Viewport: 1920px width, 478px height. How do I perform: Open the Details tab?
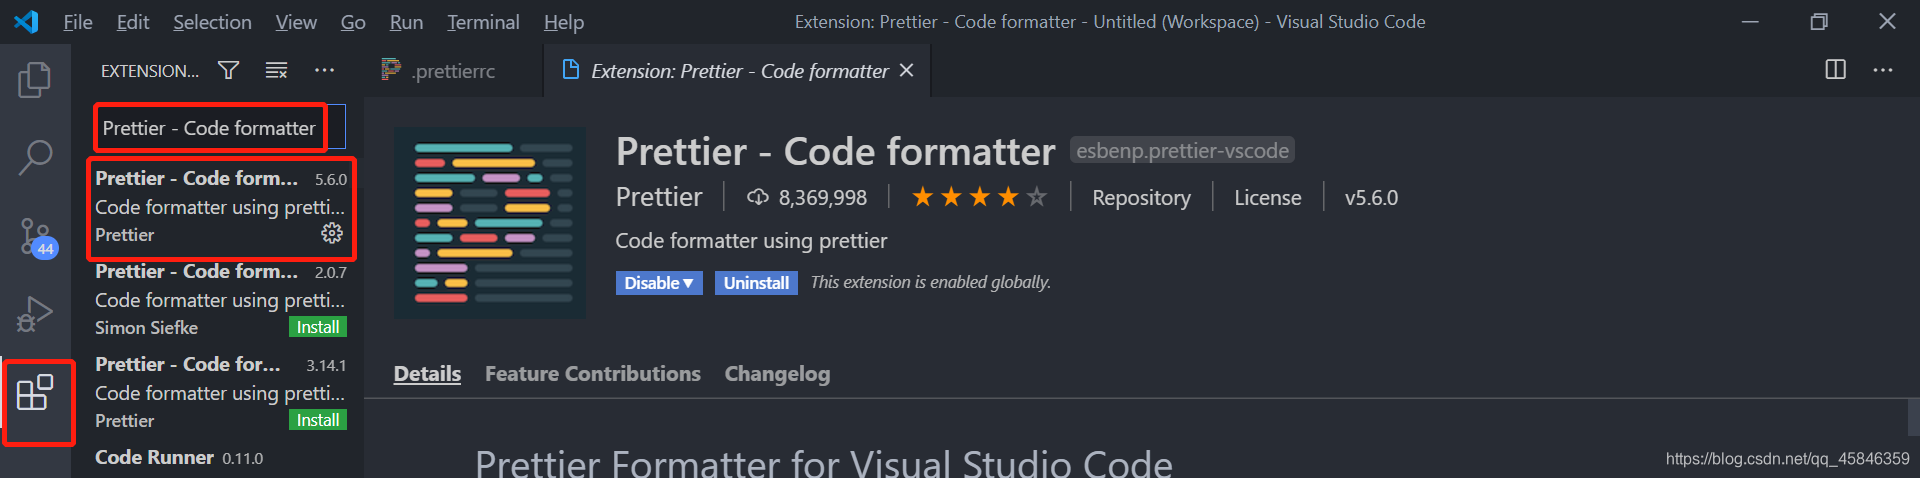click(x=427, y=374)
